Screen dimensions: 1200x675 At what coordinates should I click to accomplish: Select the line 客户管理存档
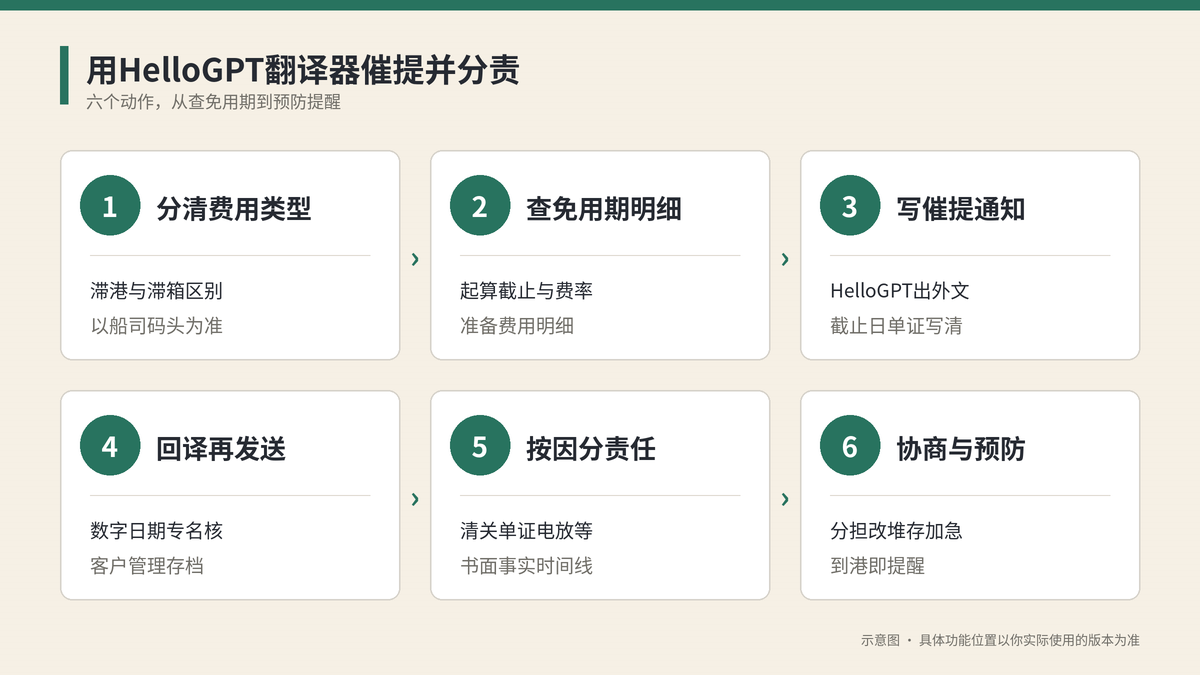pos(147,565)
